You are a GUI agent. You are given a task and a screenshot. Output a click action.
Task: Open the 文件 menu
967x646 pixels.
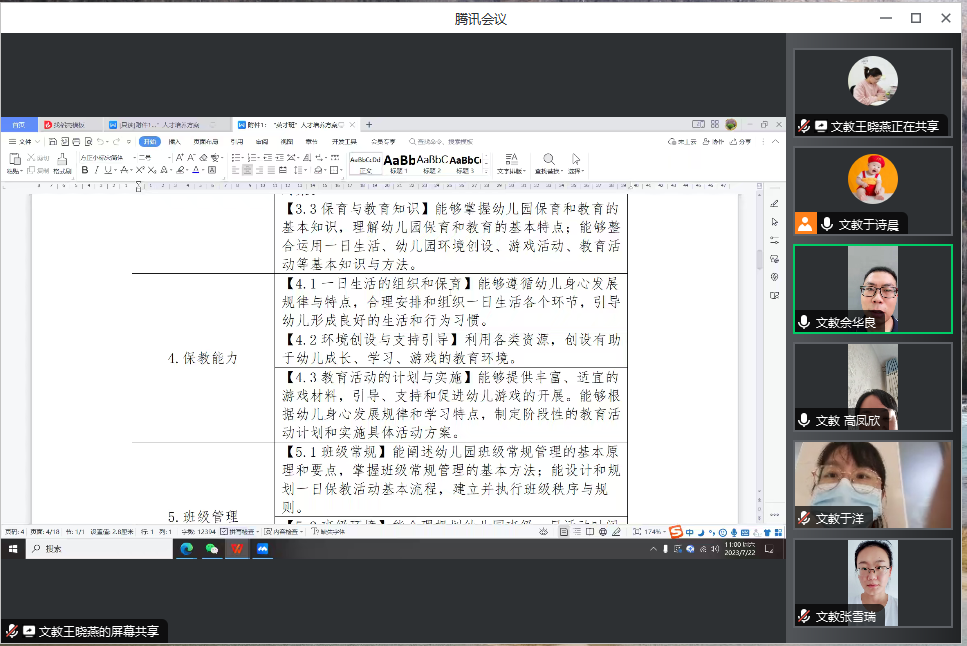coord(20,142)
